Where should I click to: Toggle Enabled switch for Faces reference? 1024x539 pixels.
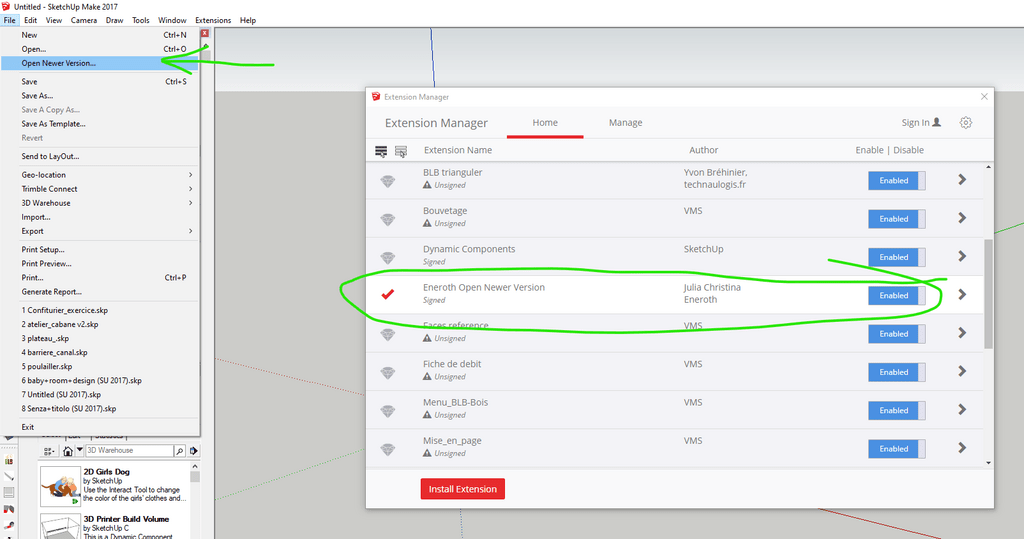tap(897, 334)
